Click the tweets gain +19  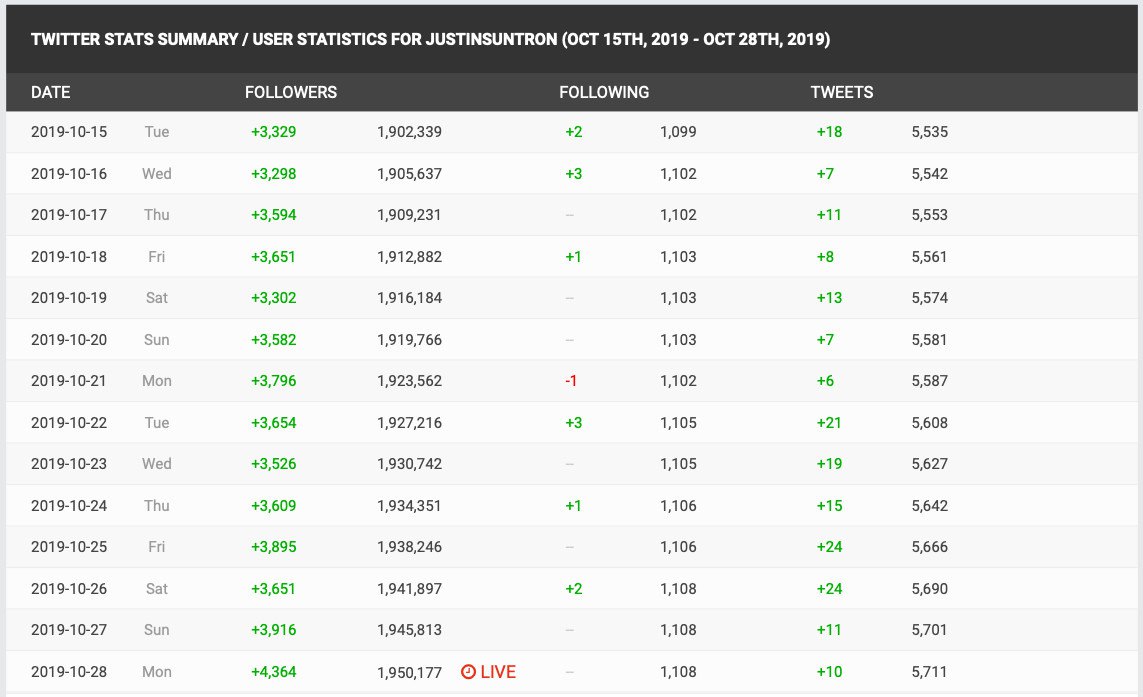click(x=829, y=464)
